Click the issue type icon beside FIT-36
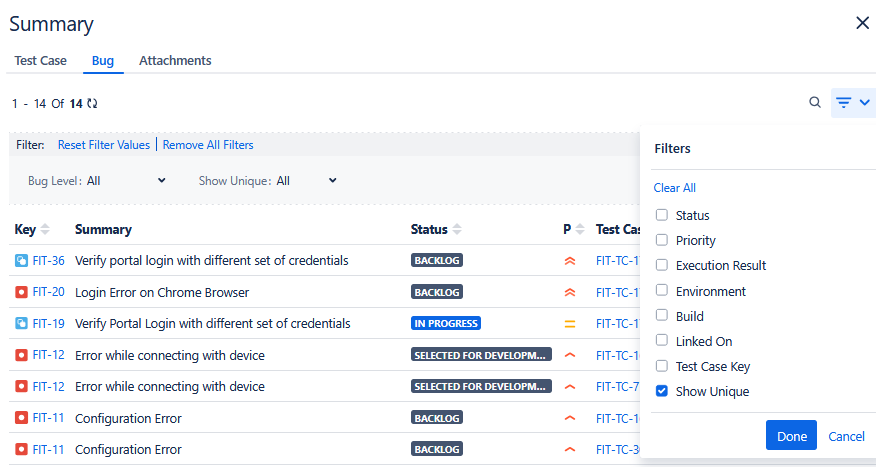The height and width of the screenshot is (467, 876). pyautogui.click(x=21, y=261)
